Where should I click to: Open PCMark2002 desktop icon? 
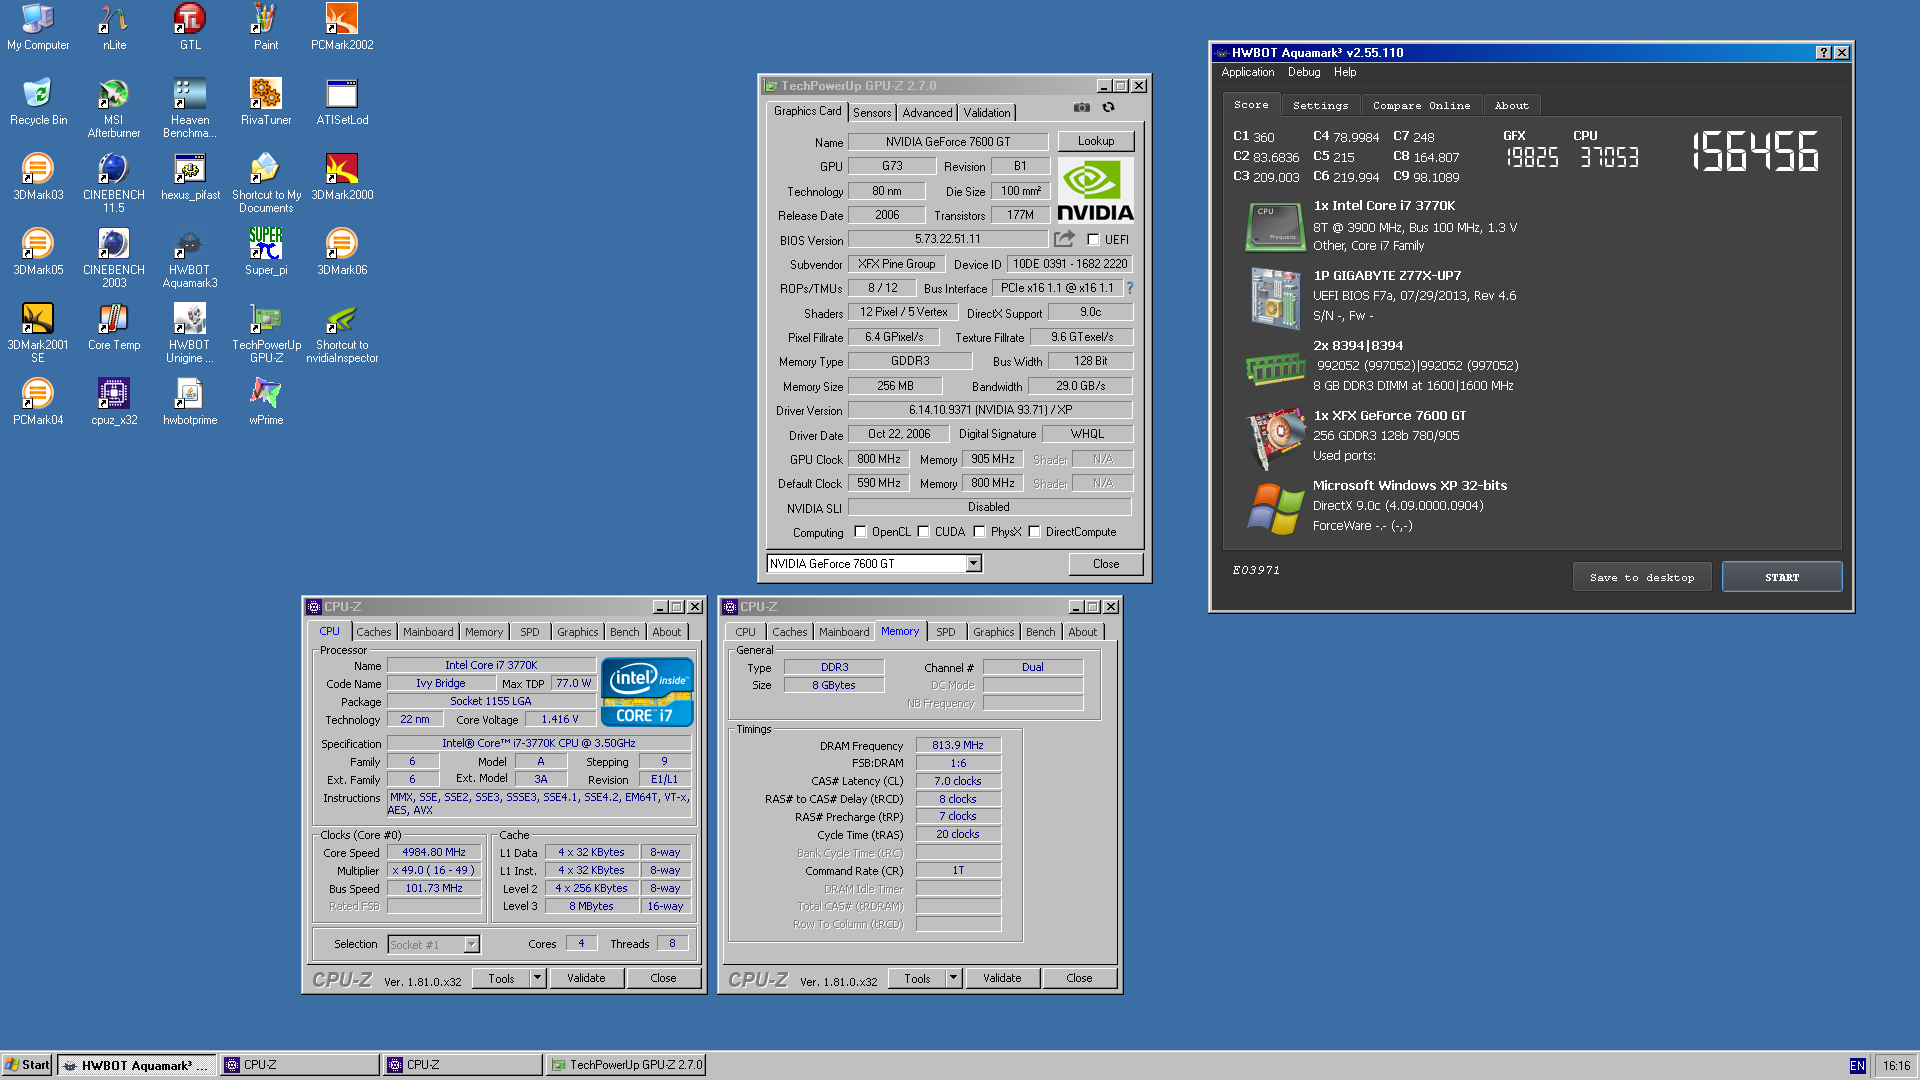point(342,27)
